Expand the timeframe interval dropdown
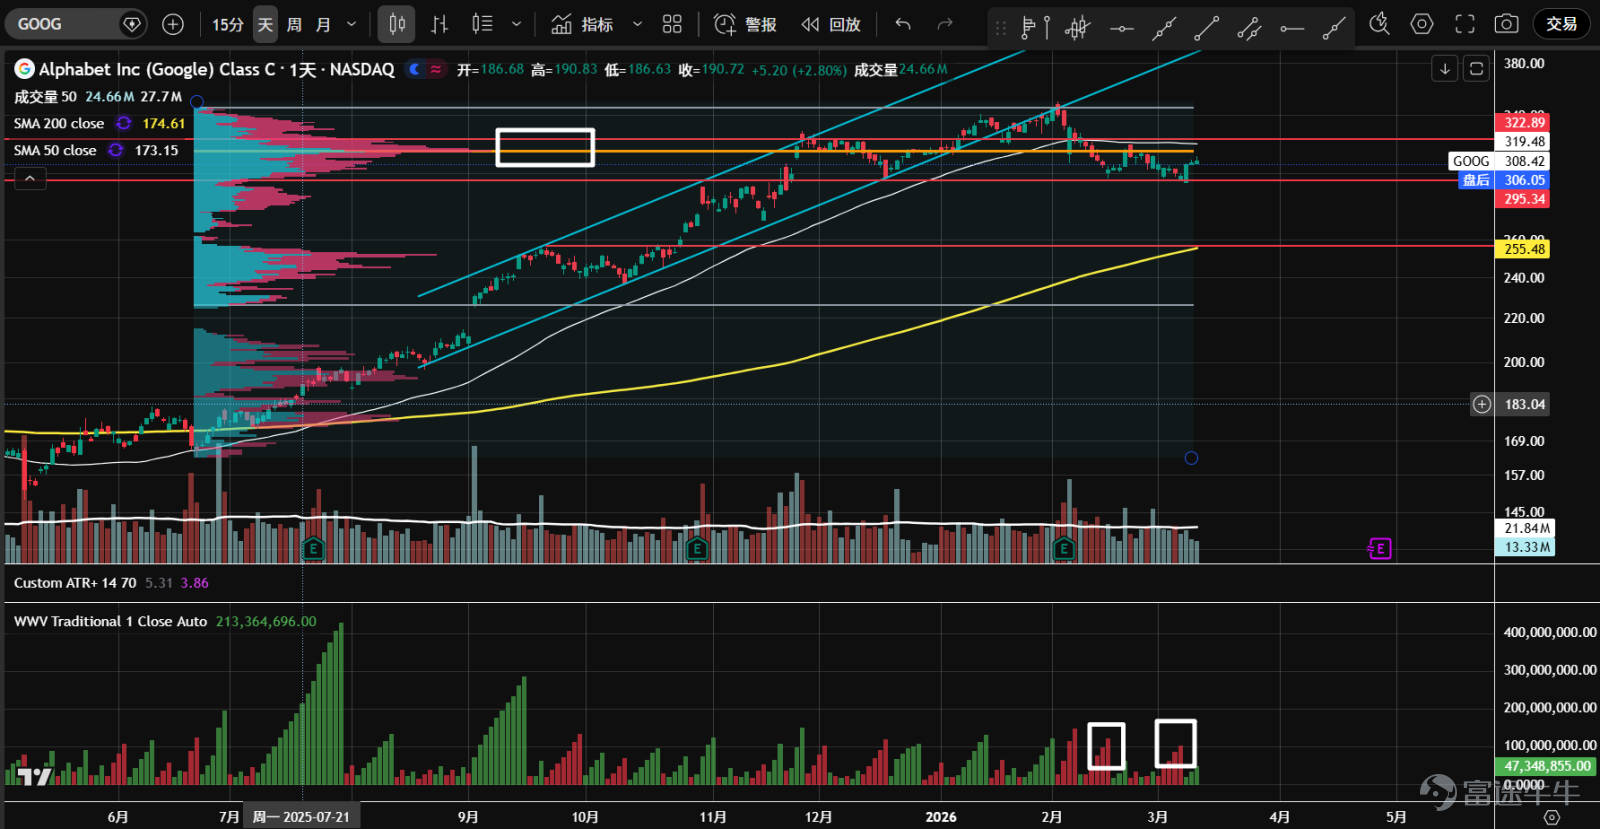 pyautogui.click(x=351, y=24)
